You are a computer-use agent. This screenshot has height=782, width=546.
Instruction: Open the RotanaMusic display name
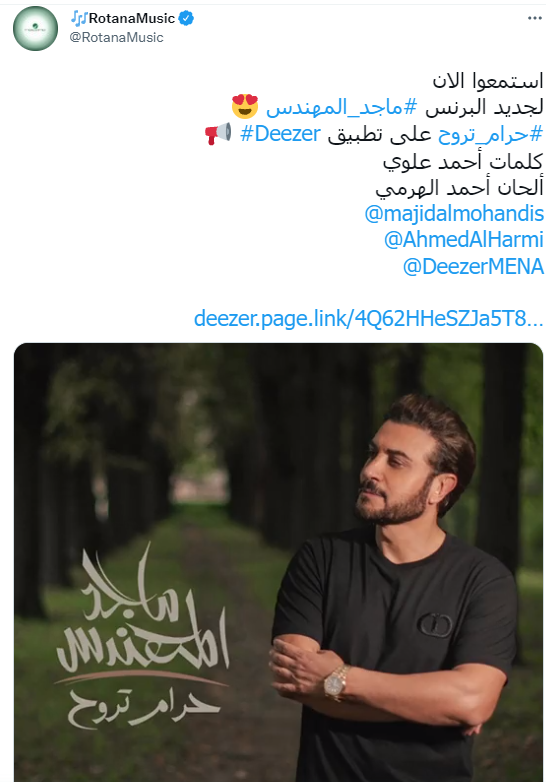click(x=132, y=18)
